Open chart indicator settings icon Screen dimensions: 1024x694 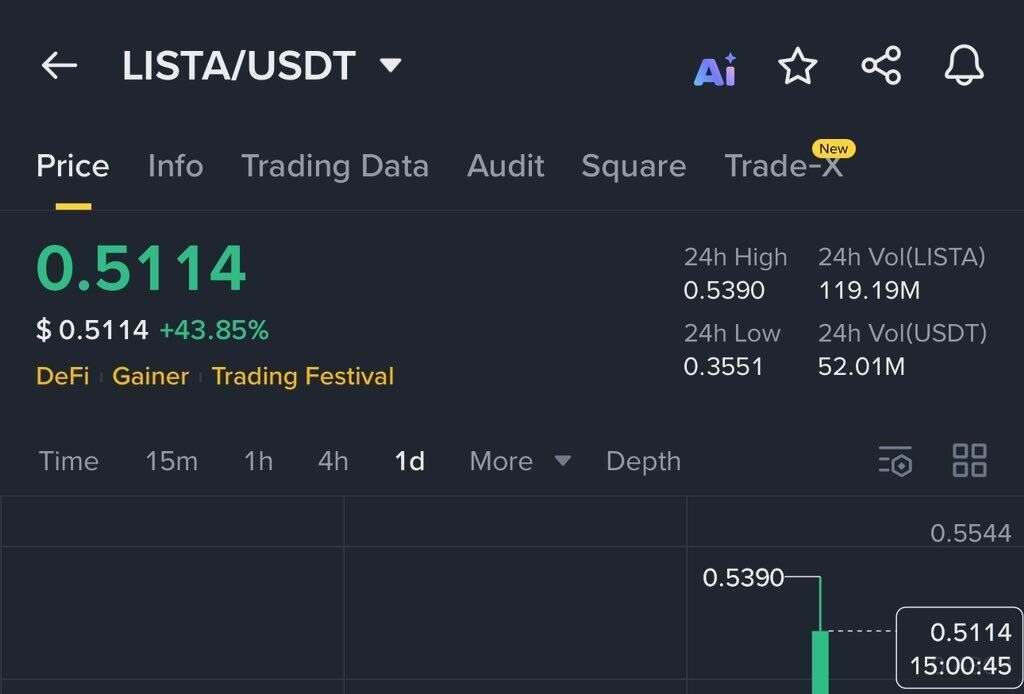pyautogui.click(x=895, y=461)
